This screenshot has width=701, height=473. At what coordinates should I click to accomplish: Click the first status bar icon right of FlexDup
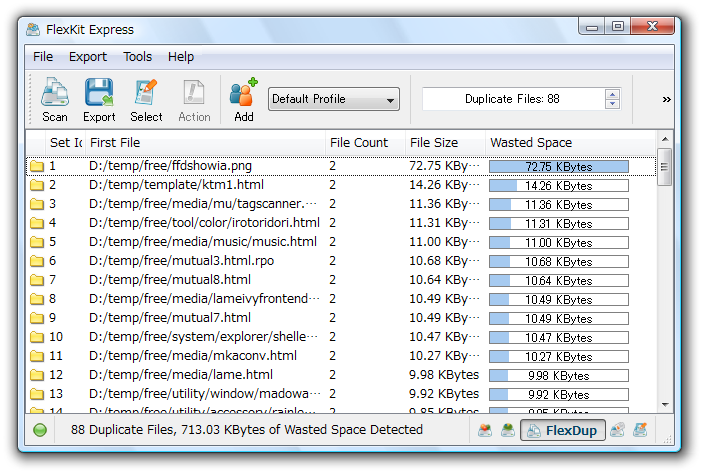pyautogui.click(x=617, y=430)
